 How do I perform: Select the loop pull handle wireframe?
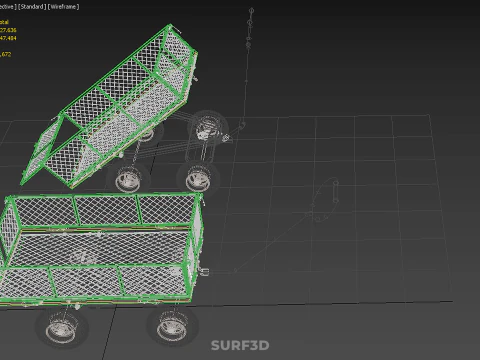pyautogui.click(x=324, y=201)
